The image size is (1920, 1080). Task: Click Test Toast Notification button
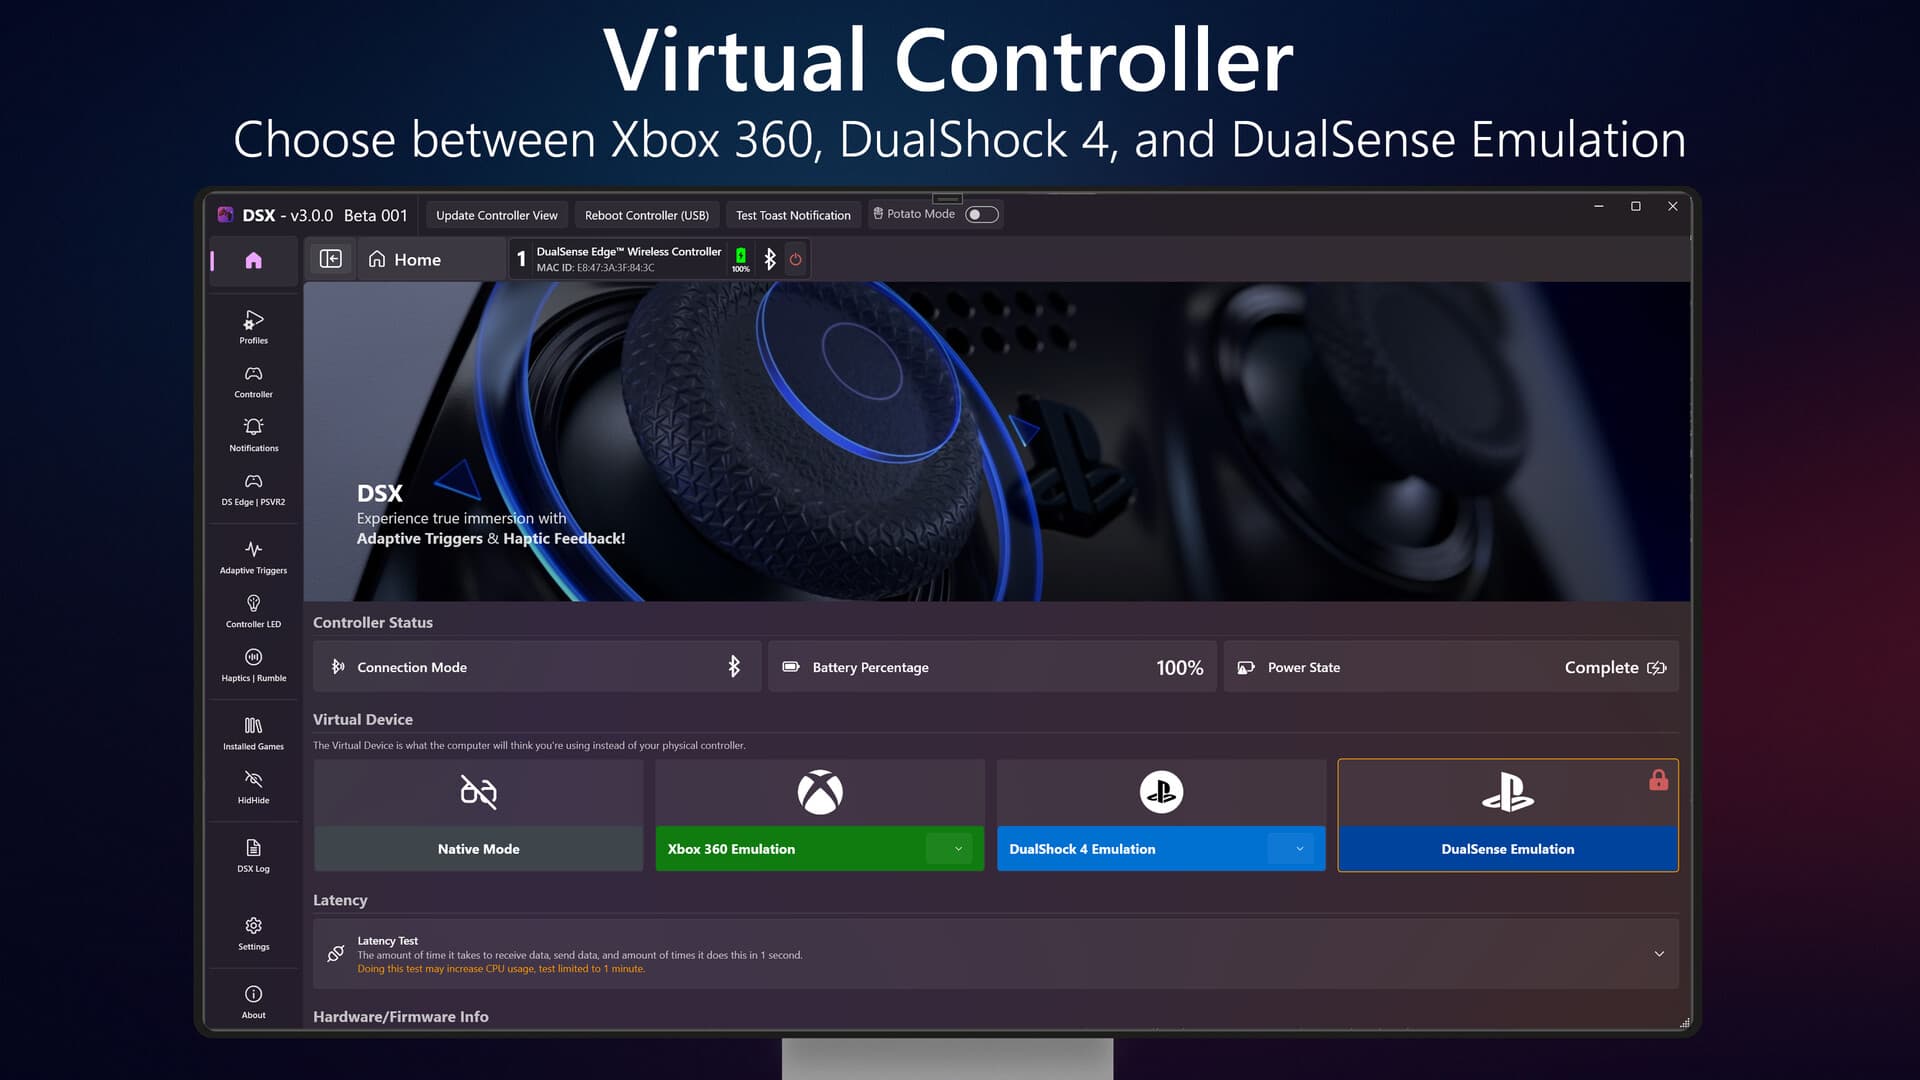point(793,215)
